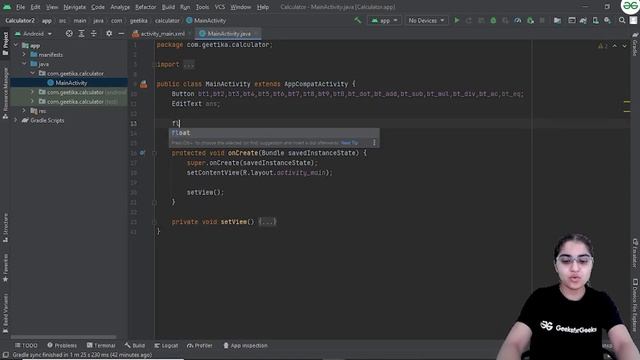This screenshot has height=360, width=640.
Task: Open the Project tool window sidebar button
Action: (5, 43)
